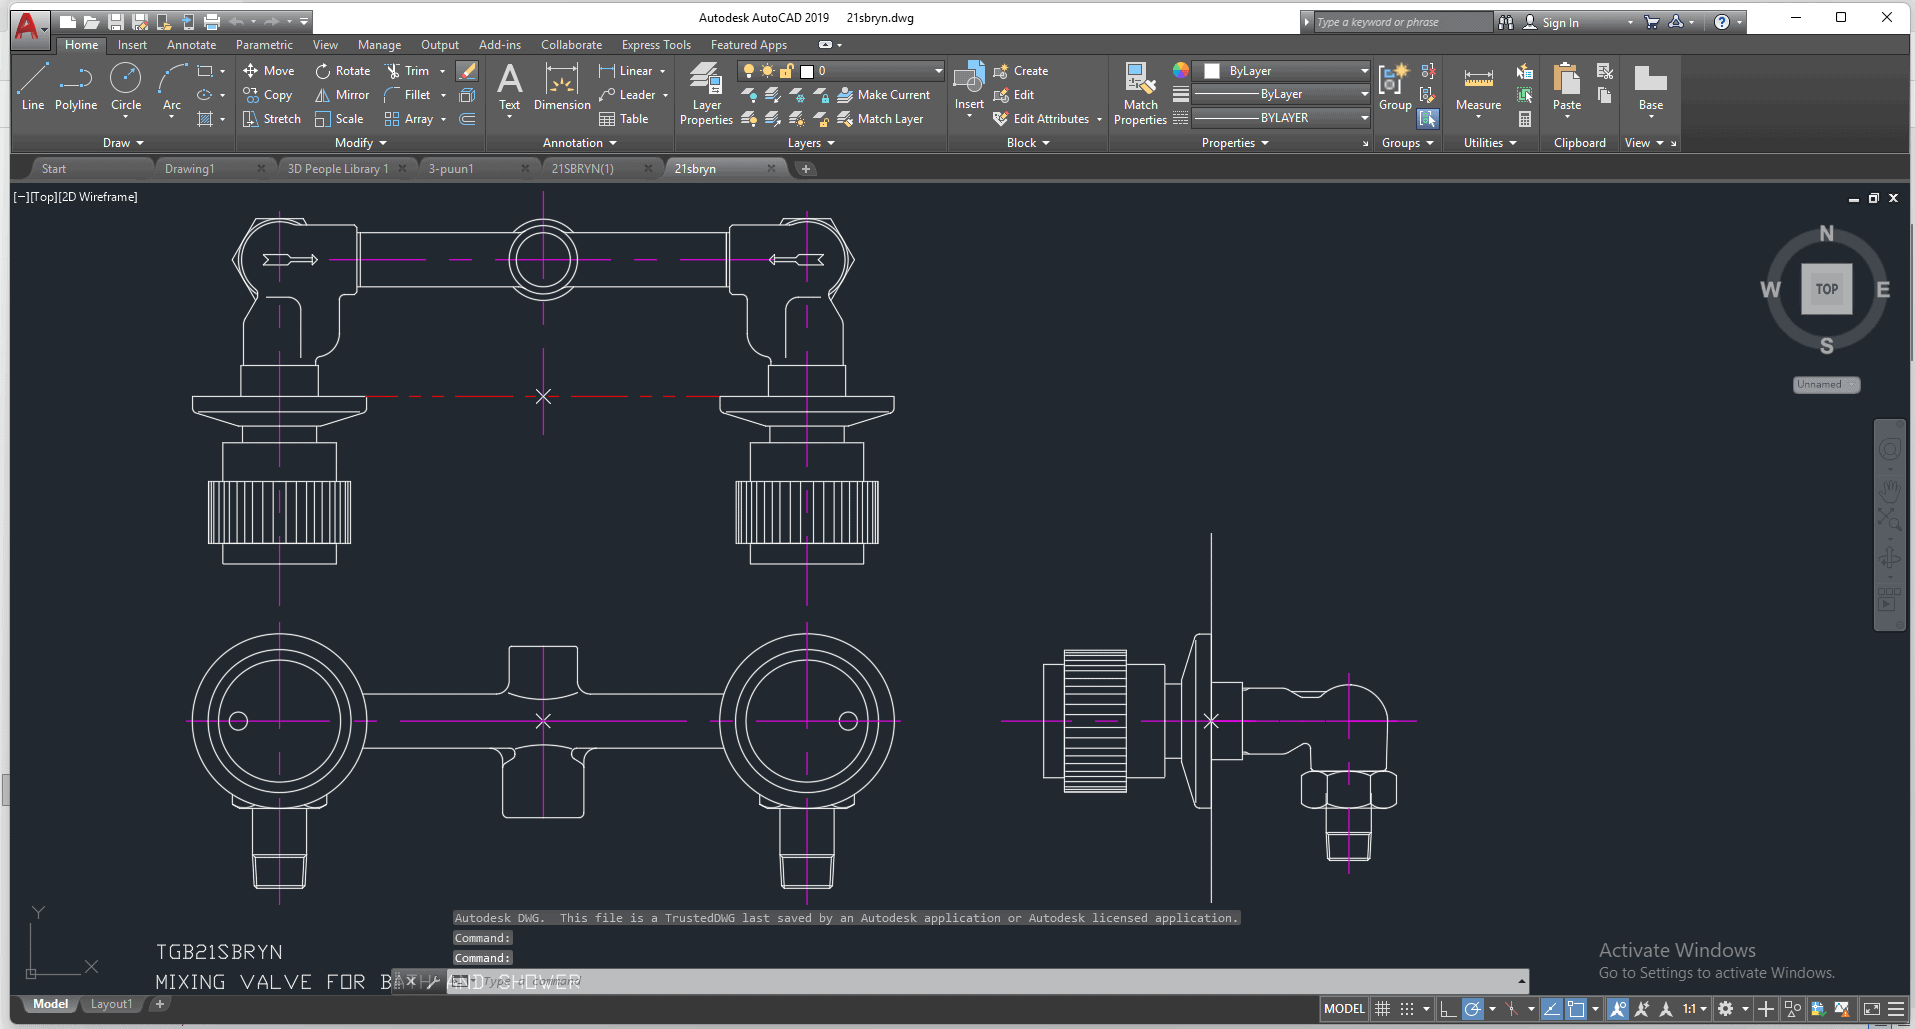The height and width of the screenshot is (1029, 1915).
Task: Toggle polar tracking in status bar
Action: pos(1472,1009)
